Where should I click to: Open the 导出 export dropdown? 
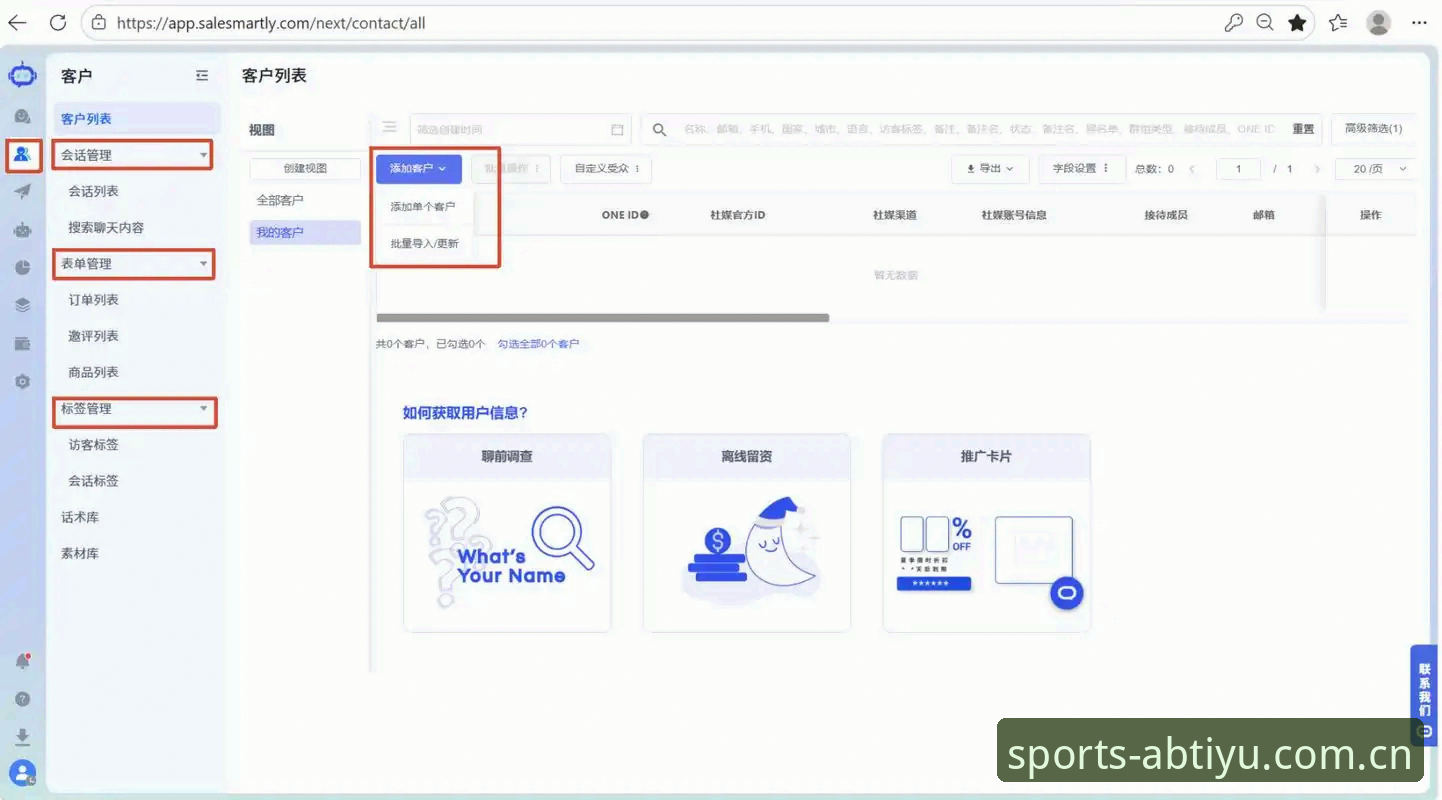990,169
